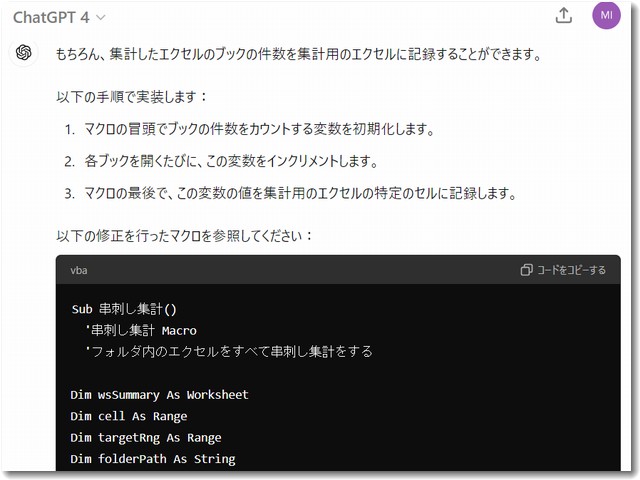Click the sentence 以下の手順で実装します

132,97
